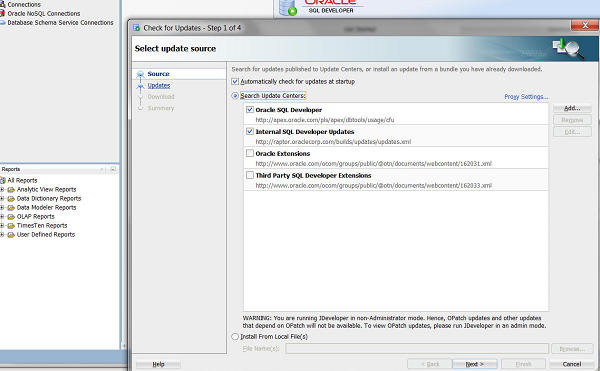Screen dimensions: 600x371
Task: Click the Internal SQL Developer Updates URL
Action: [333, 142]
